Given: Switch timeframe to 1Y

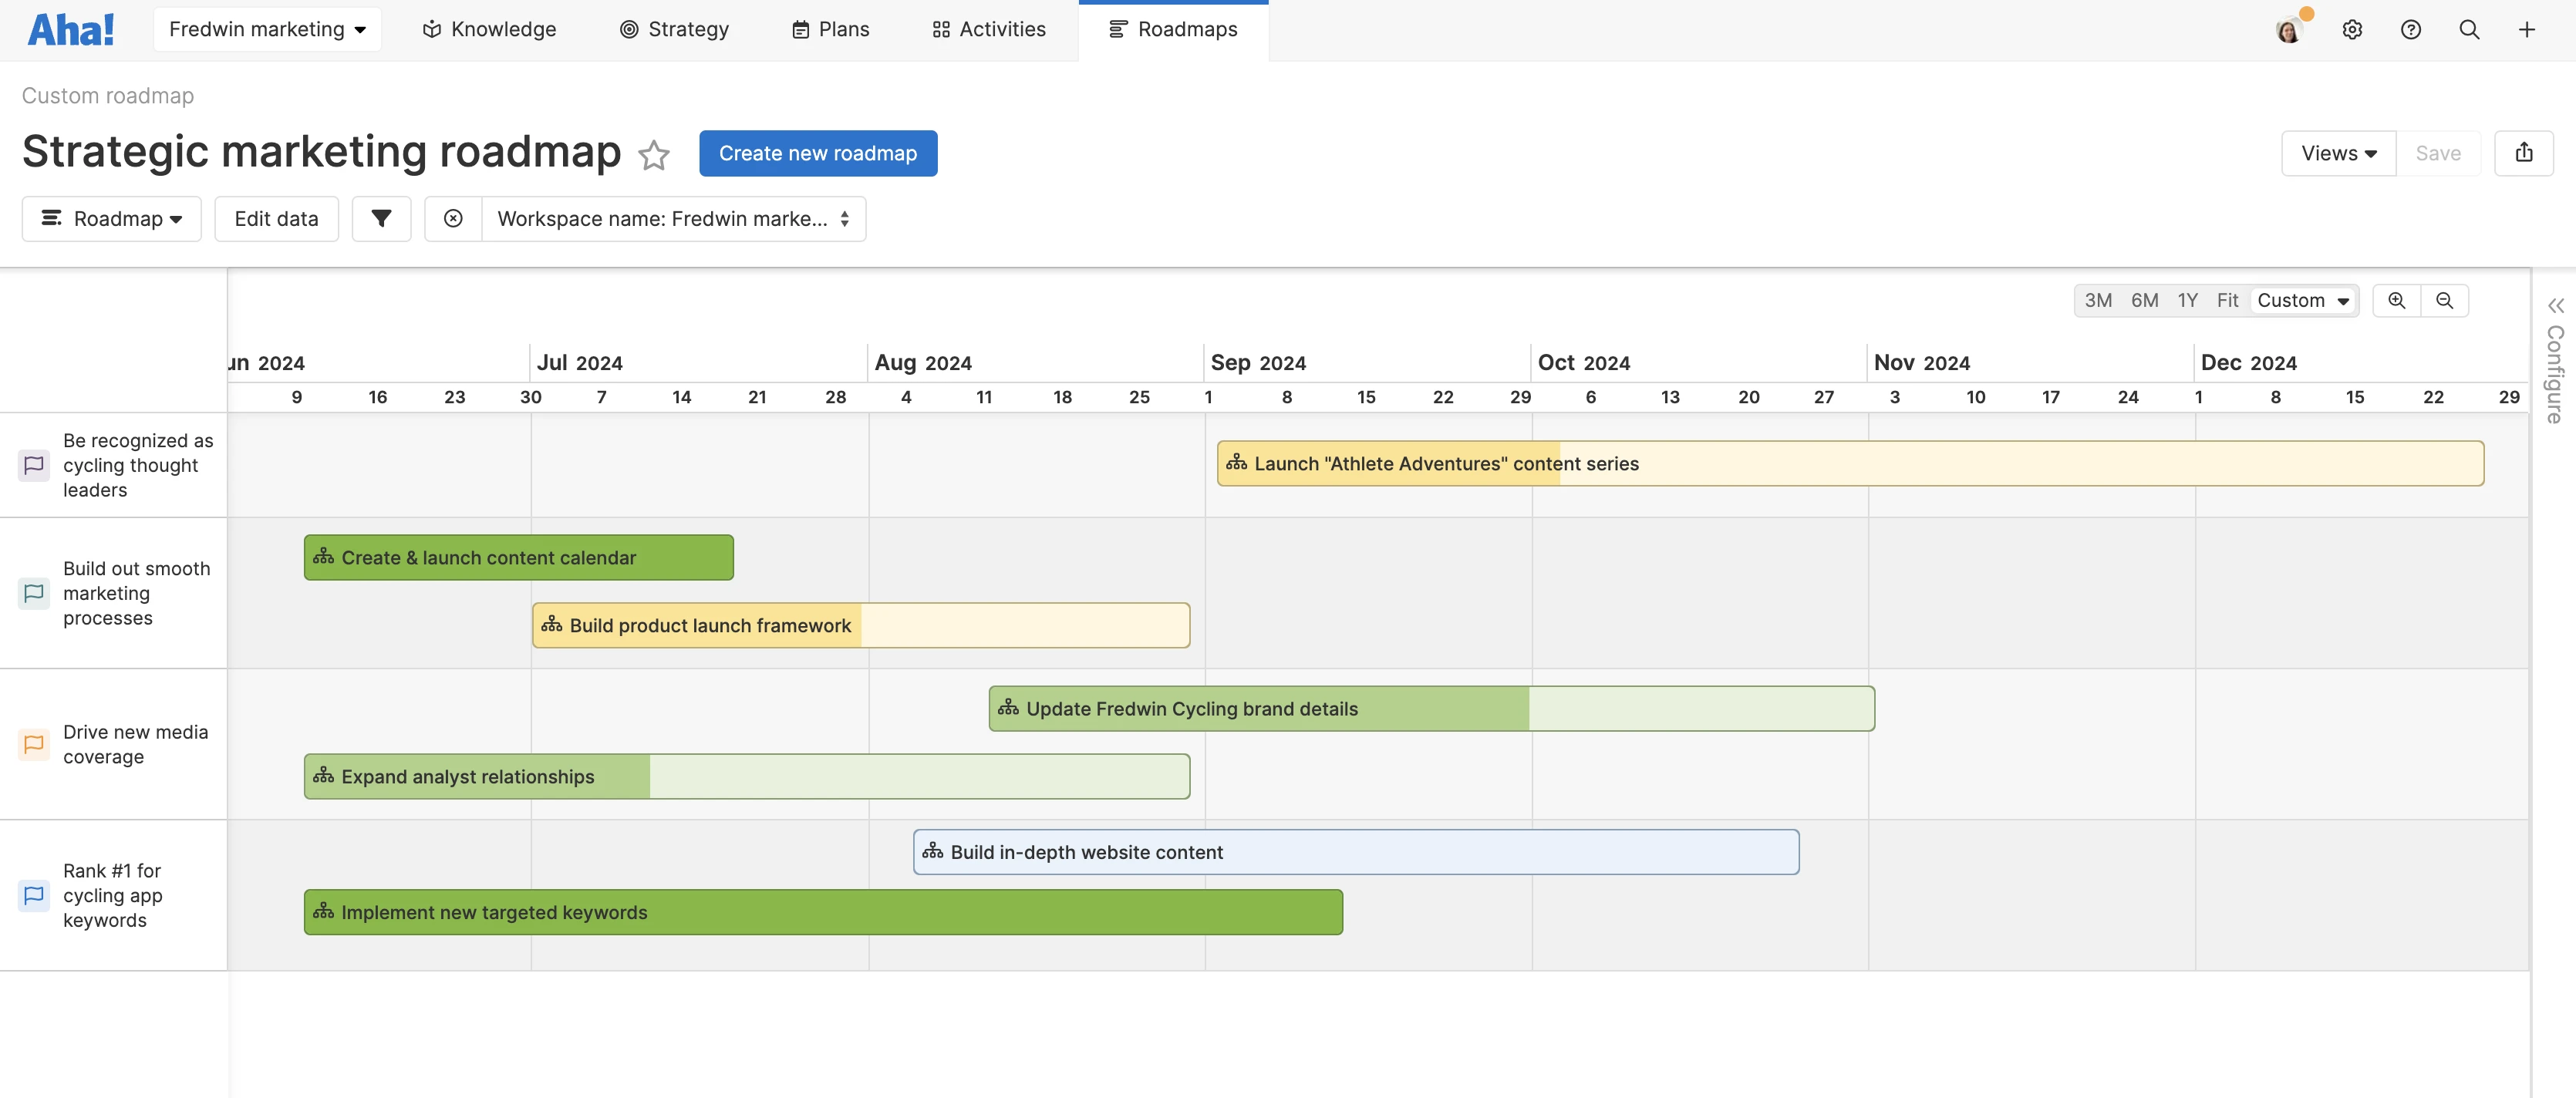Looking at the screenshot, I should (2187, 300).
